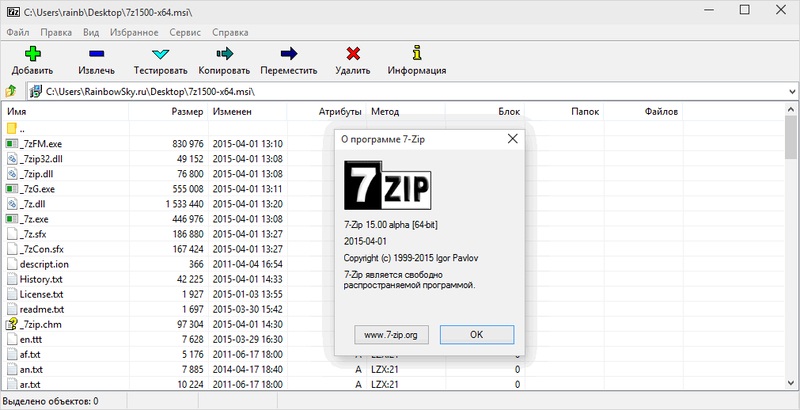Click the up-folder icon beside address bar
This screenshot has width=800, height=410.
[12, 92]
